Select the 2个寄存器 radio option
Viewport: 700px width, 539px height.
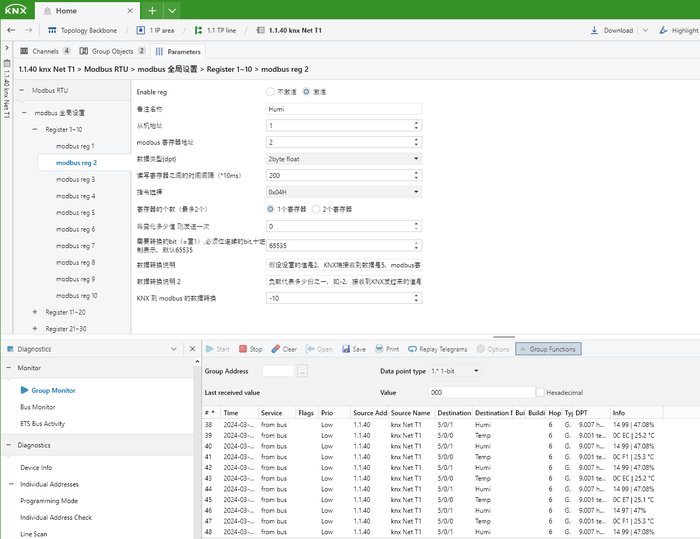click(316, 209)
